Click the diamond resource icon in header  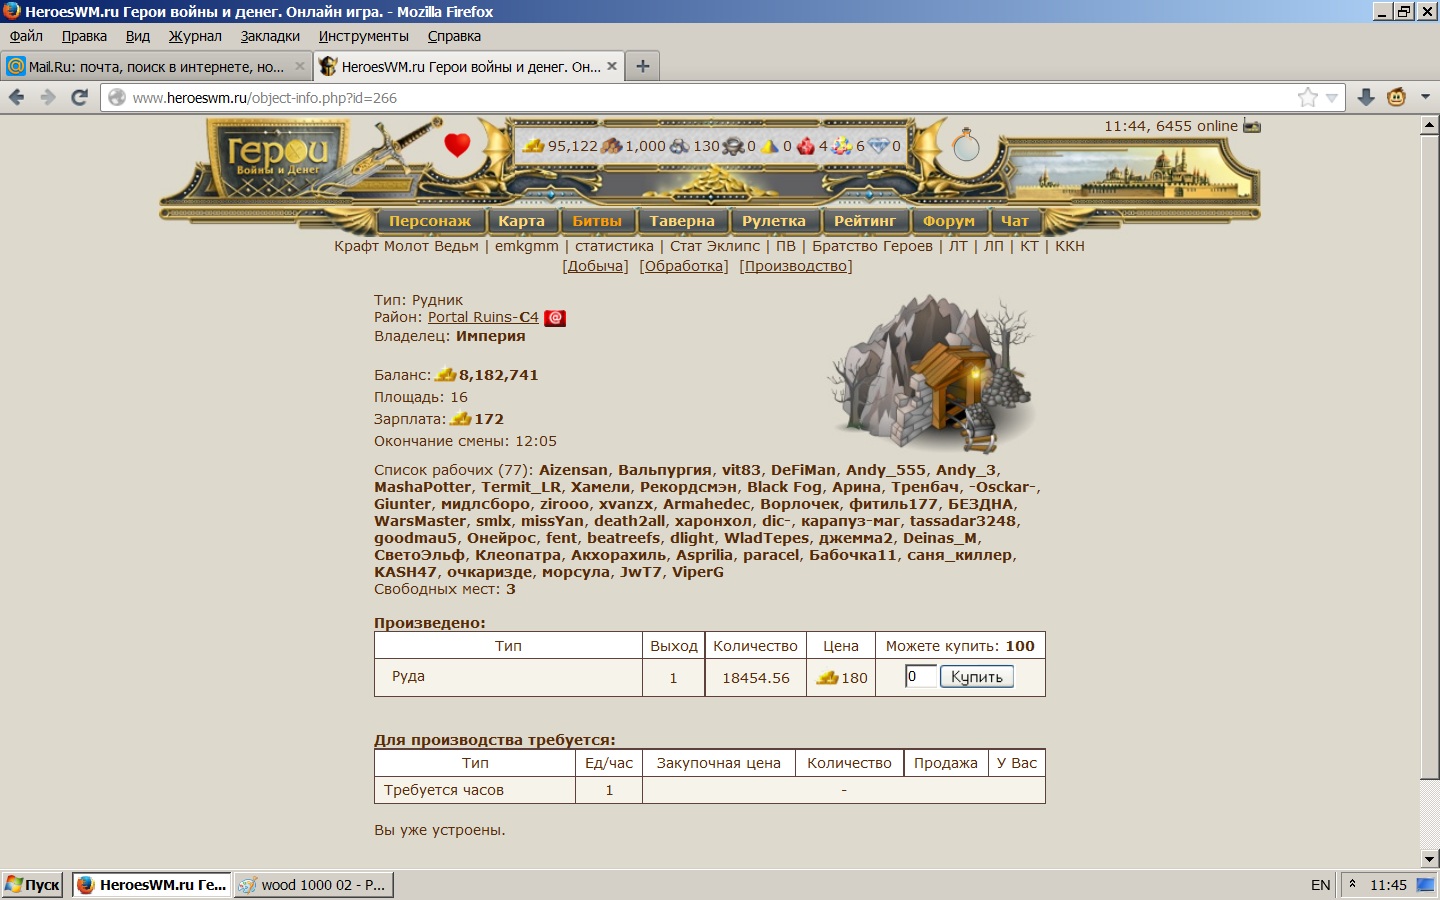click(x=879, y=146)
